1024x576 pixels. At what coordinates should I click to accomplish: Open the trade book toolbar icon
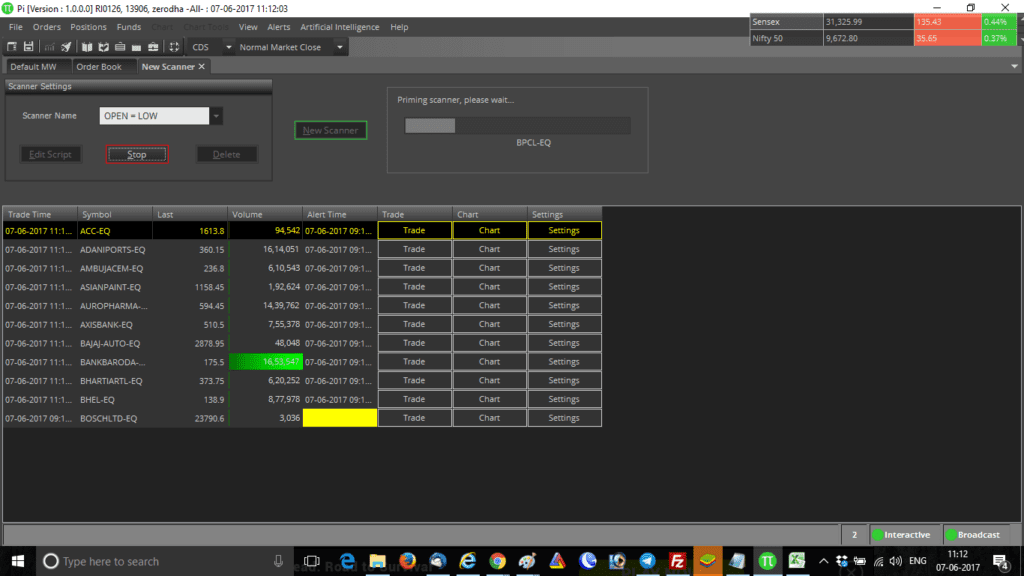tap(104, 46)
